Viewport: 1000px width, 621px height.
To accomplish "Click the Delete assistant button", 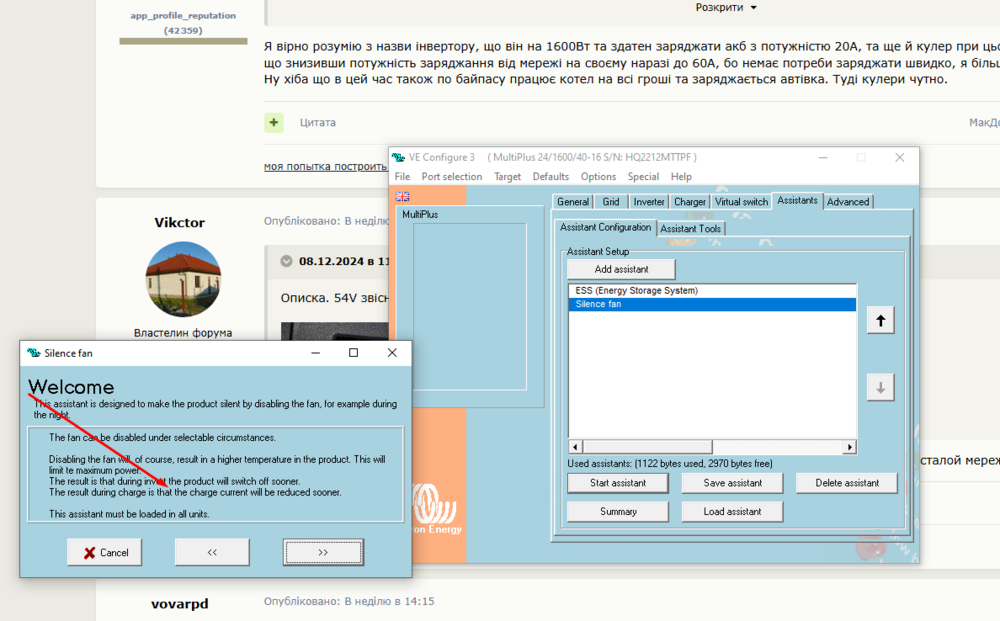I will tap(847, 483).
